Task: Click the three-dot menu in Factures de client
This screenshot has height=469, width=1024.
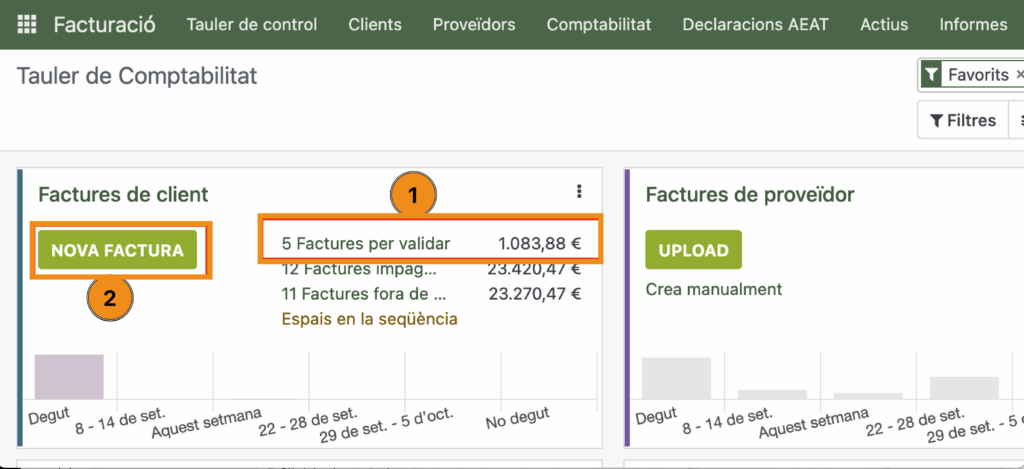Action: (579, 192)
